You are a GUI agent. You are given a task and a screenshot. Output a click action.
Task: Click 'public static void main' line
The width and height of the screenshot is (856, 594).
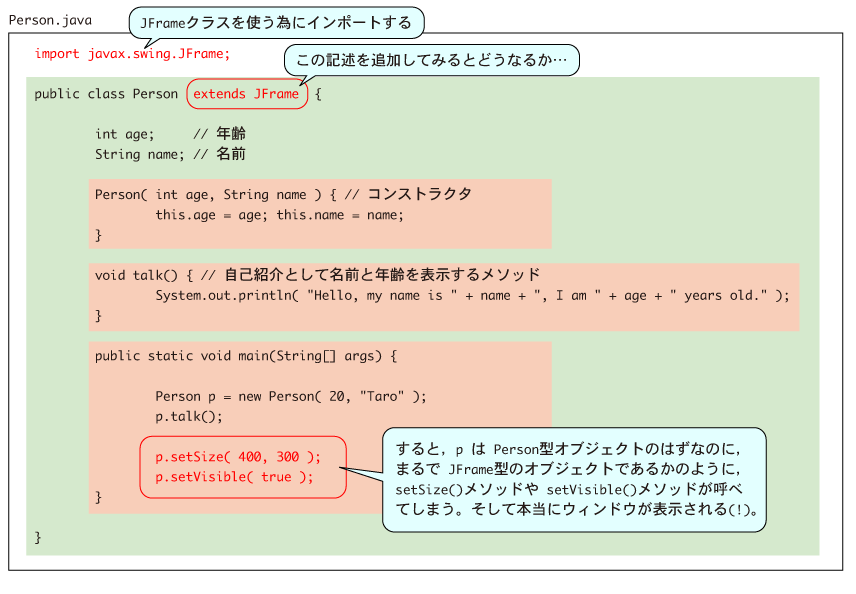tap(246, 356)
